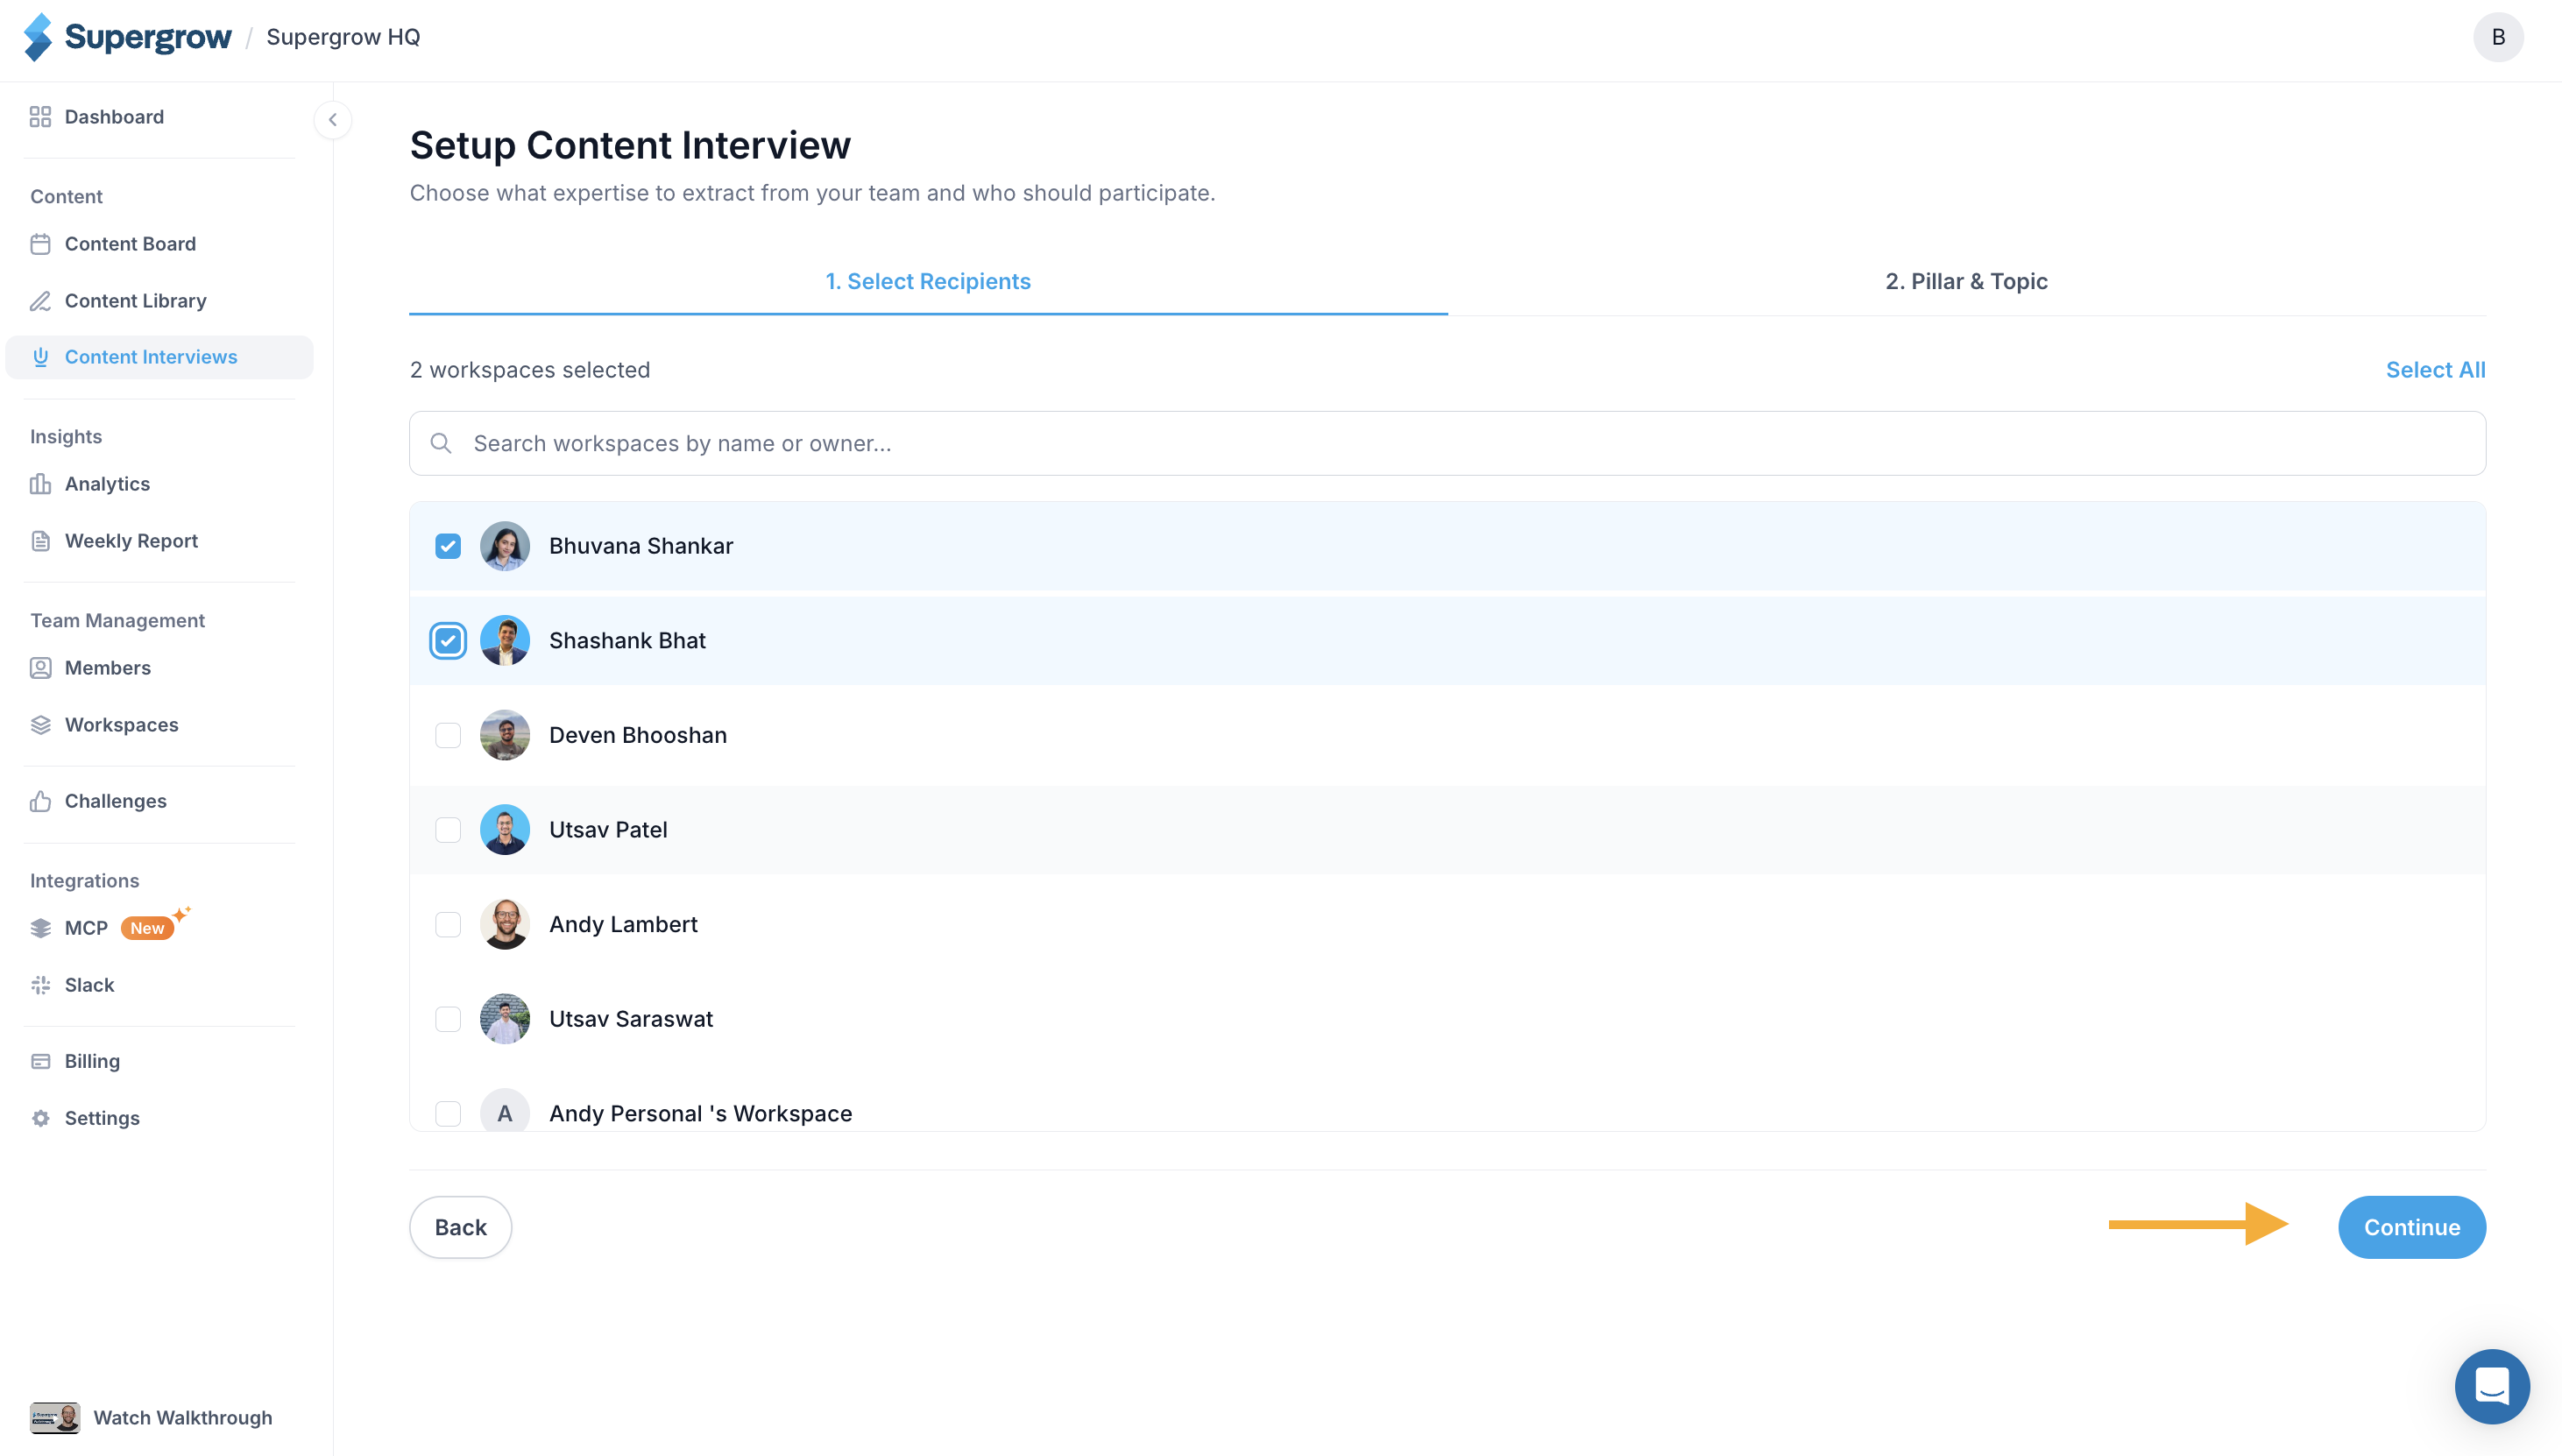Click the Watch Walkthrough video thumbnail
Viewport: 2562px width, 1456px height.
[54, 1418]
